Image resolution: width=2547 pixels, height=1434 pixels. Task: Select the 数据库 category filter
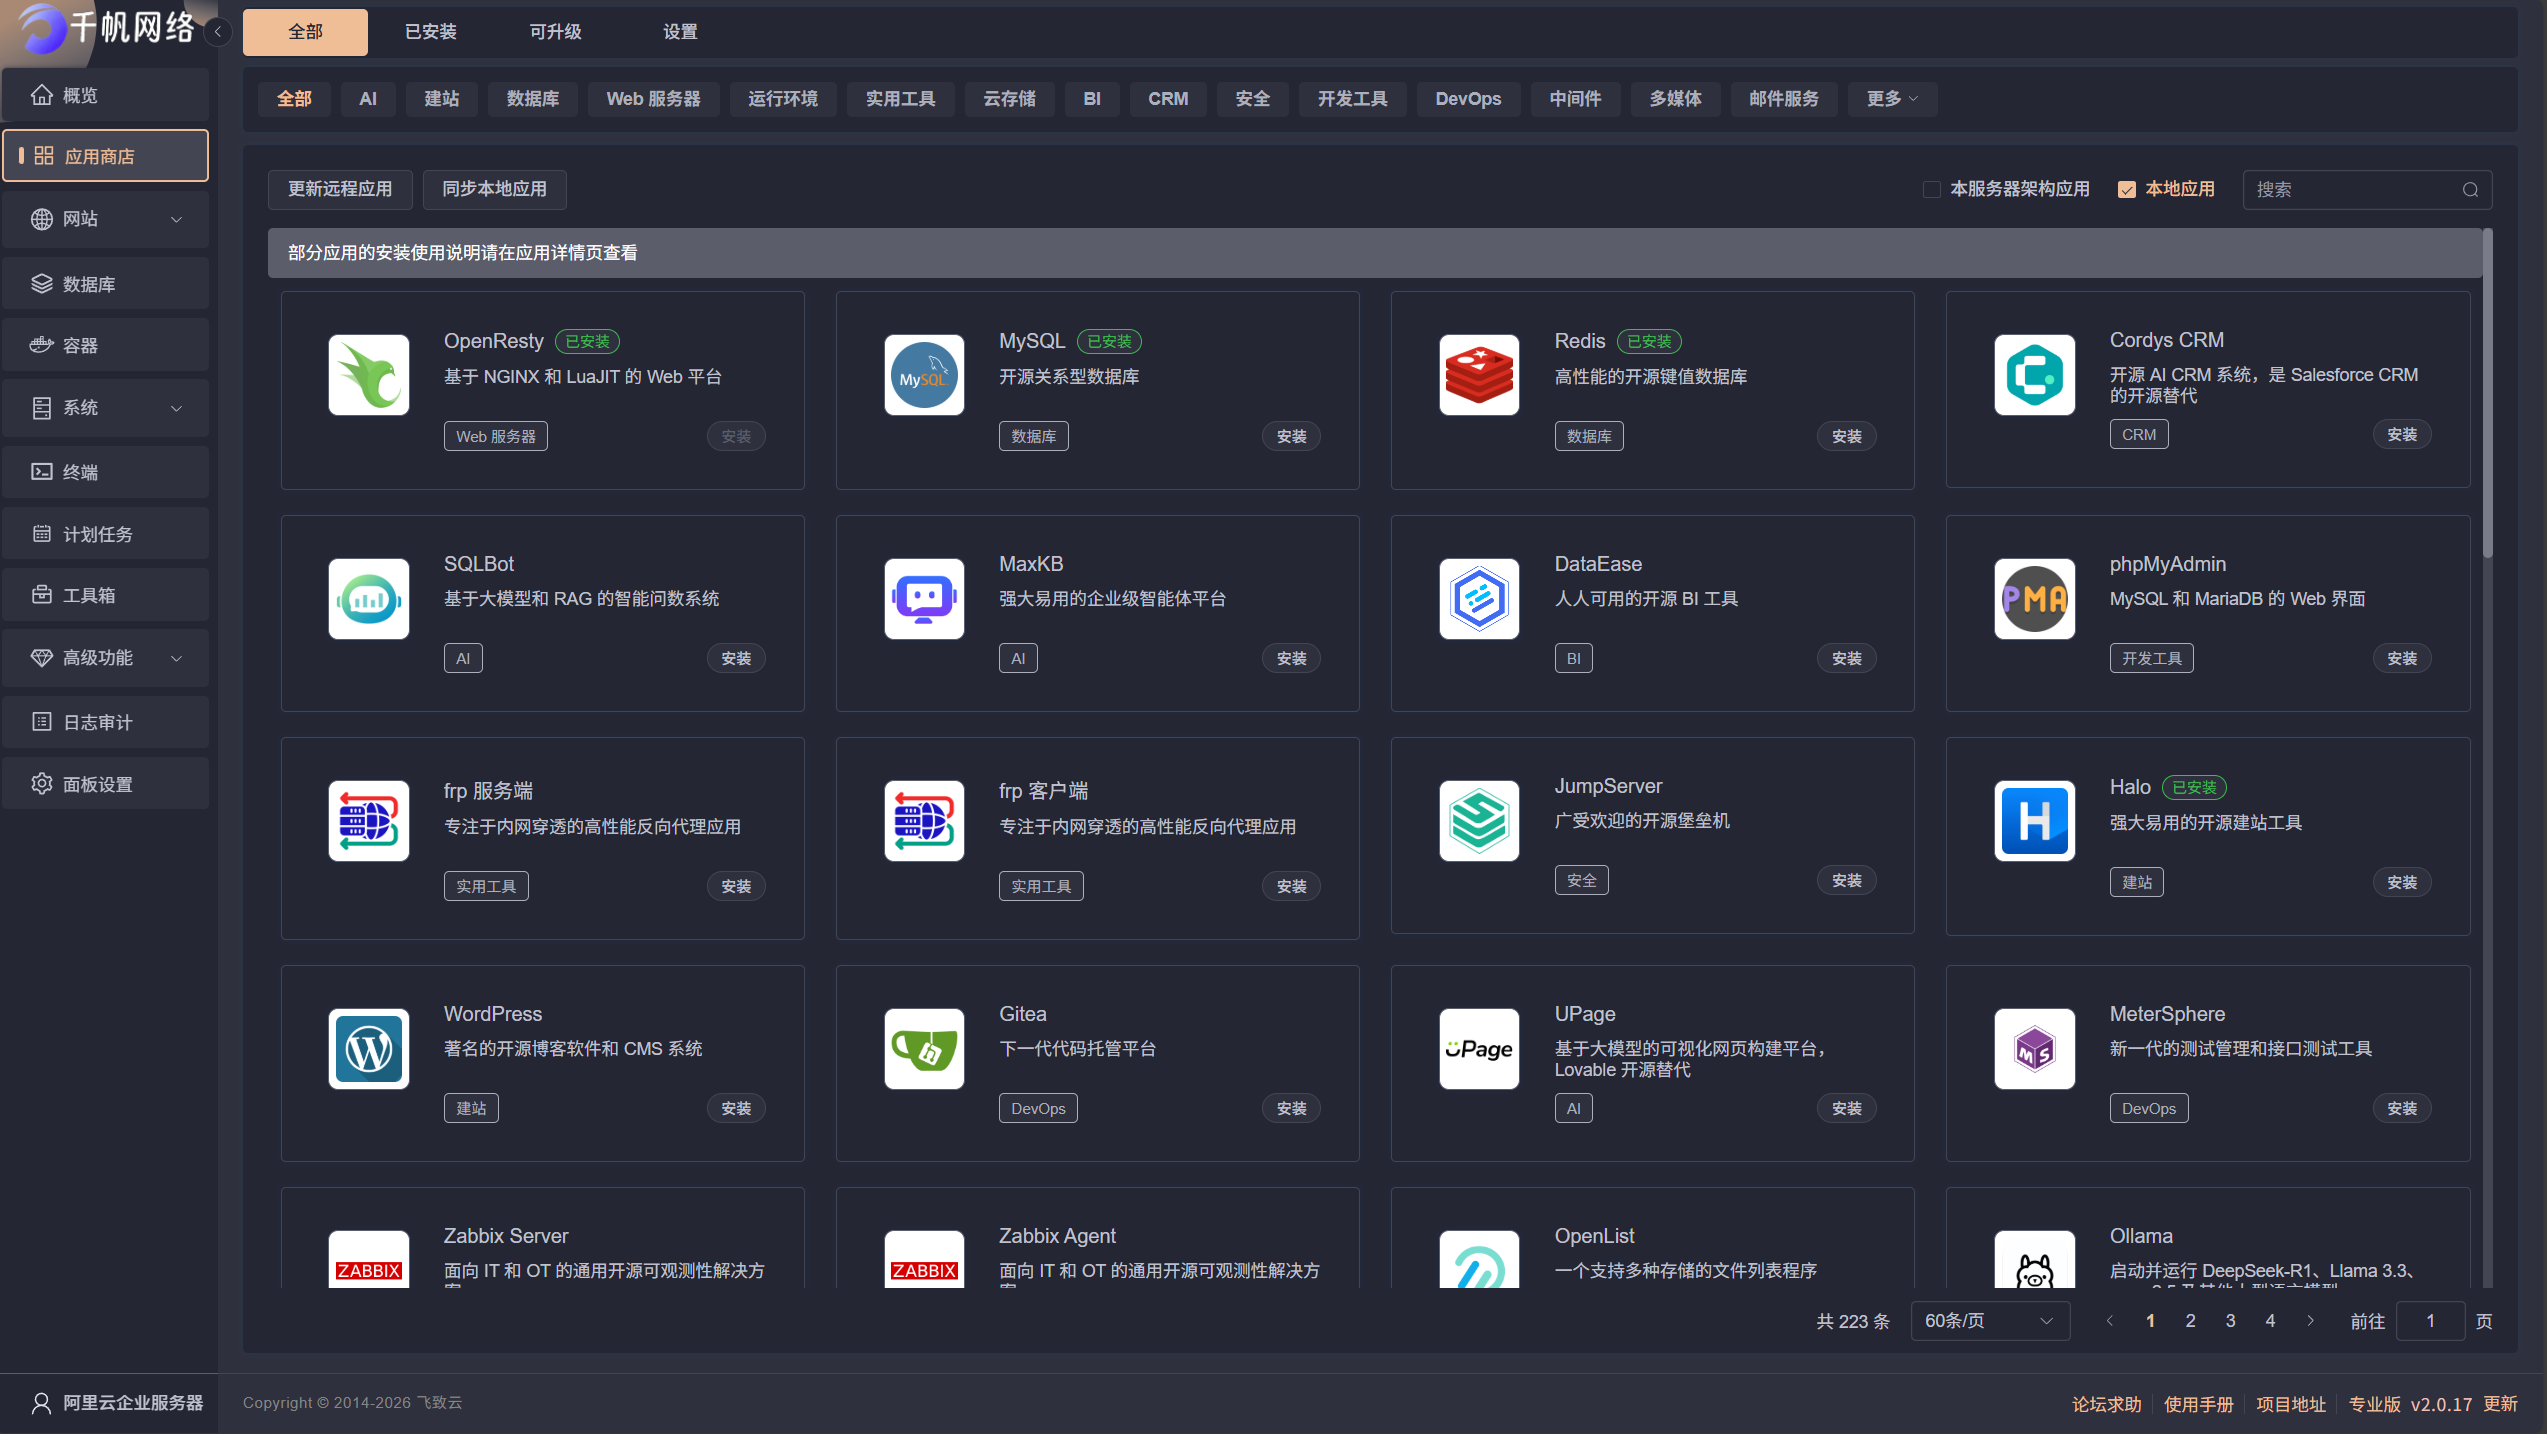click(x=532, y=99)
